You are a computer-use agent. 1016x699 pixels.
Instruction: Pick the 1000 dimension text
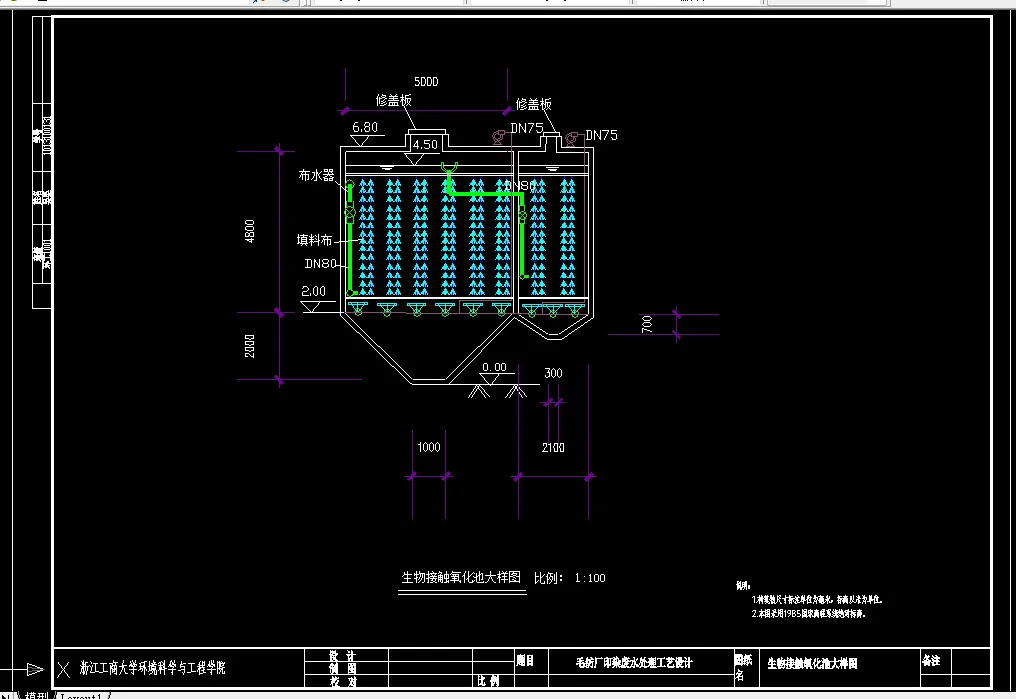[x=429, y=447]
